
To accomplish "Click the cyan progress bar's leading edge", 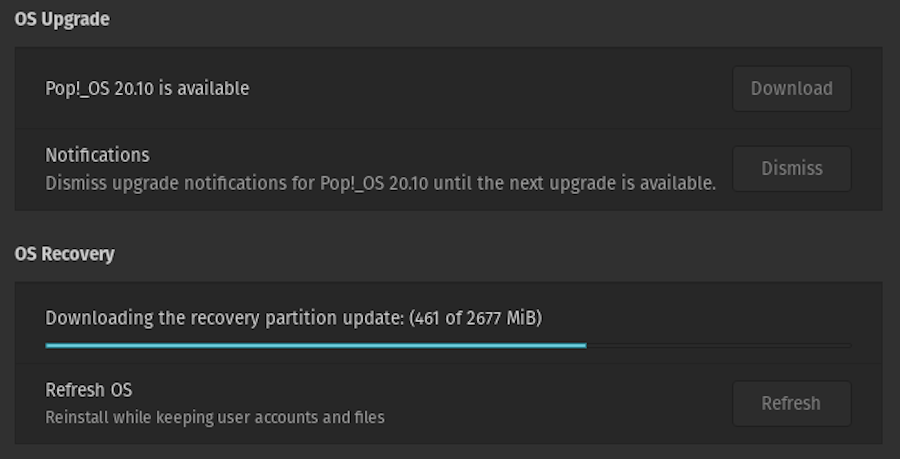I will [x=585, y=345].
